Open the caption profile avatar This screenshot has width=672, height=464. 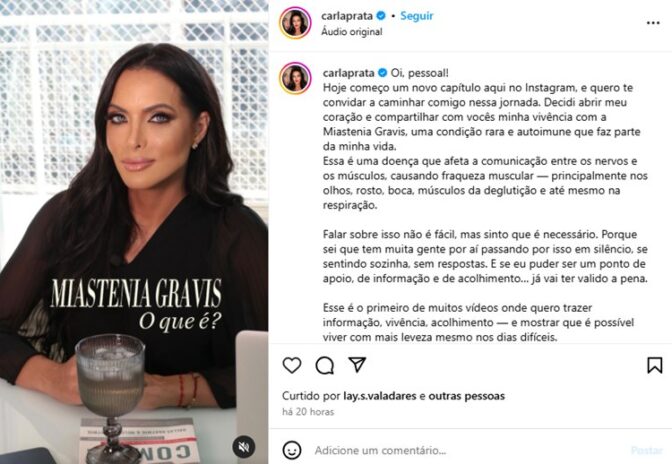tap(295, 78)
